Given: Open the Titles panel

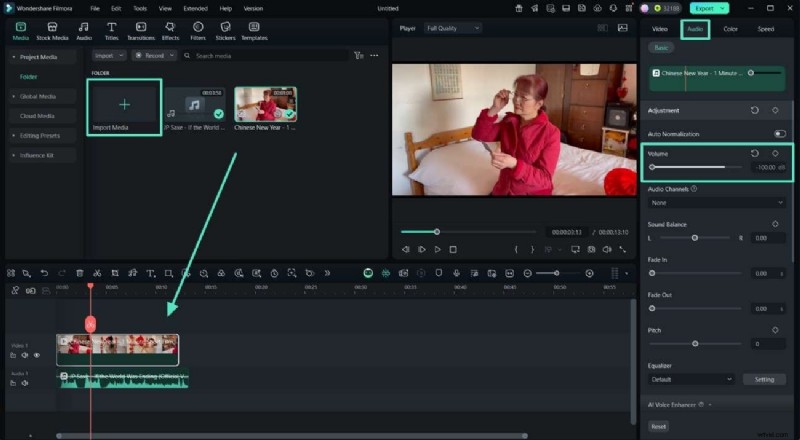Looking at the screenshot, I should tap(111, 31).
